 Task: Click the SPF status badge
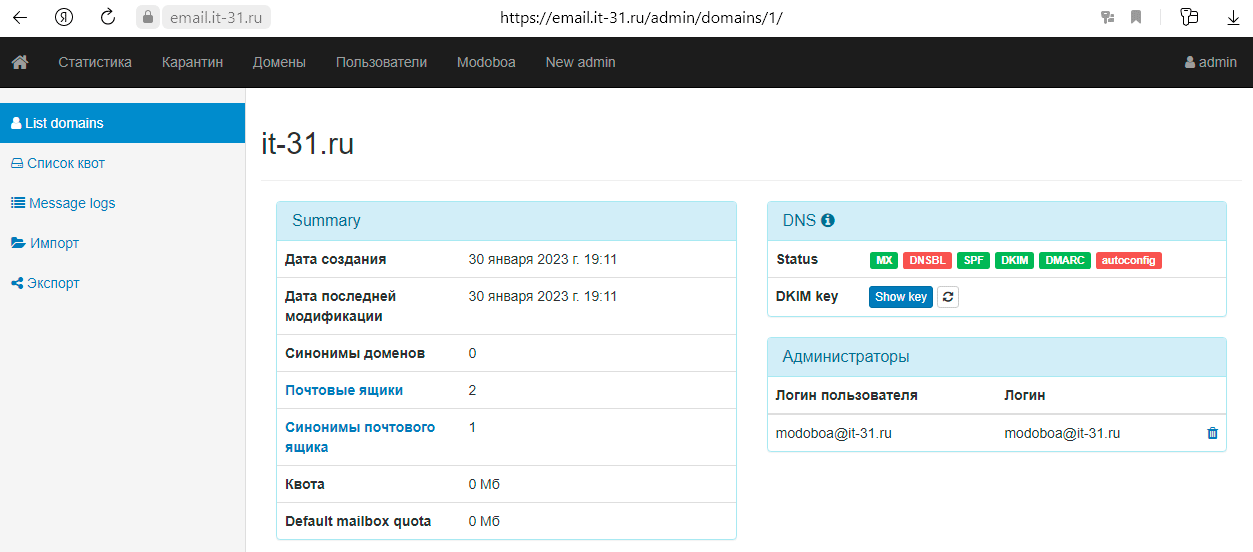click(974, 260)
